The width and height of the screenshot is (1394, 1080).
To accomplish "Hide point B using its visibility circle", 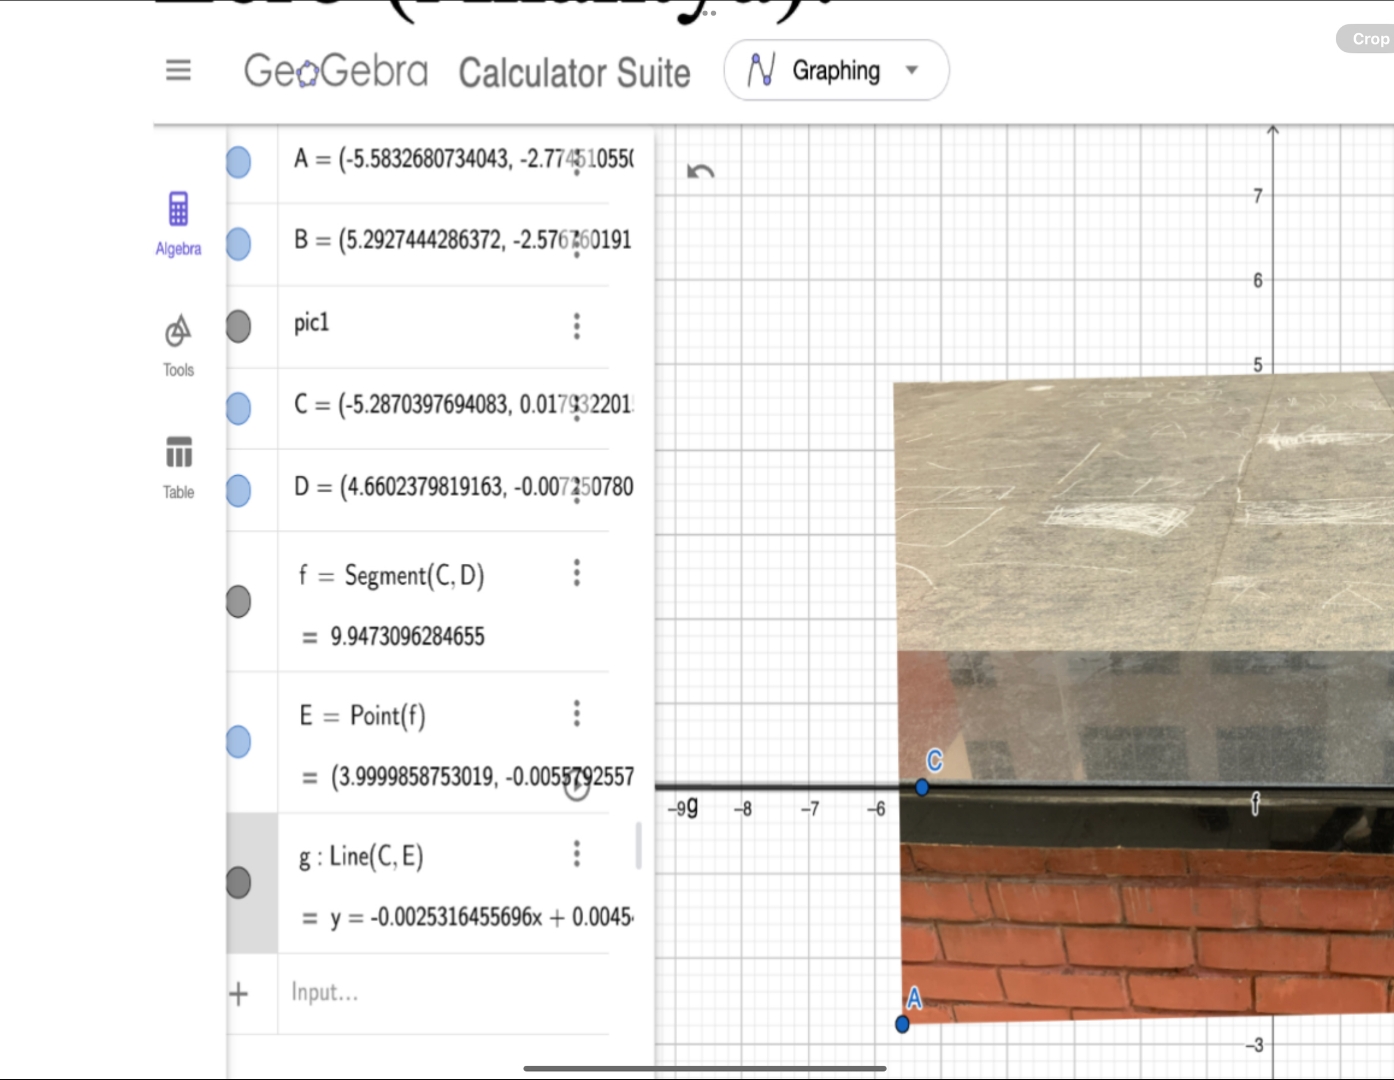I will 239,243.
